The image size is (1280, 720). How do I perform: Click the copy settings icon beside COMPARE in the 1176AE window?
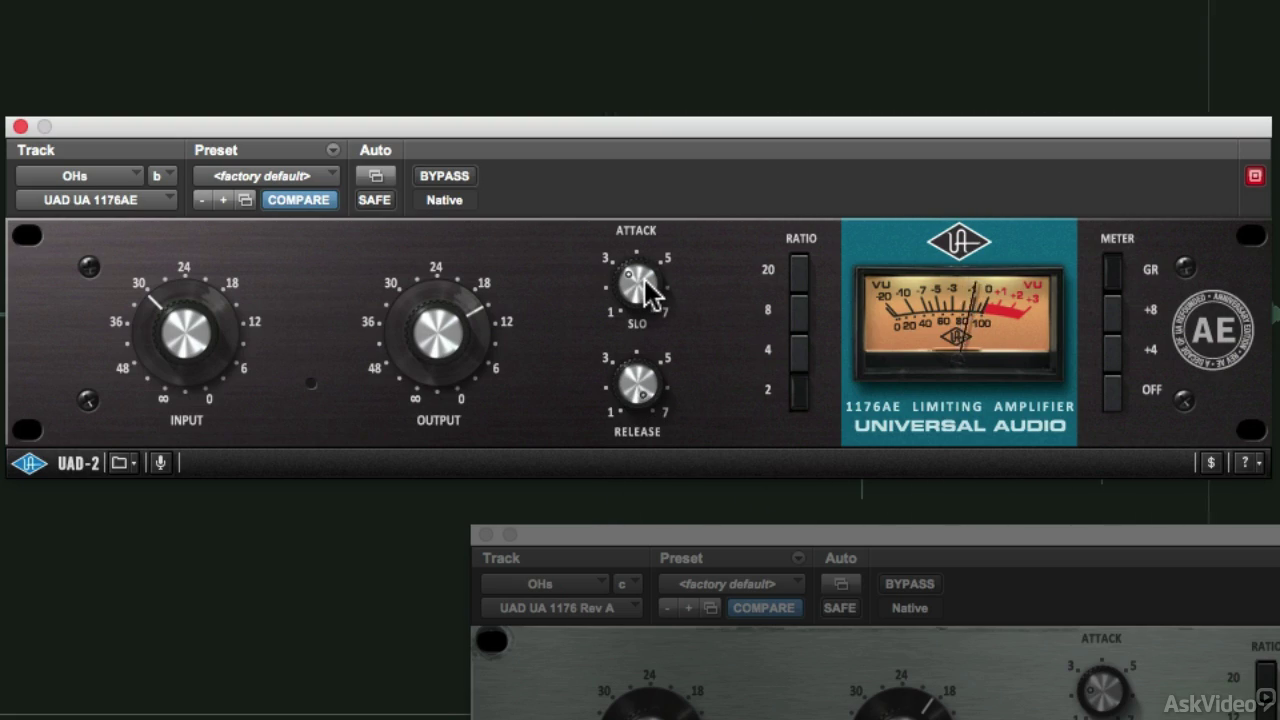point(245,200)
